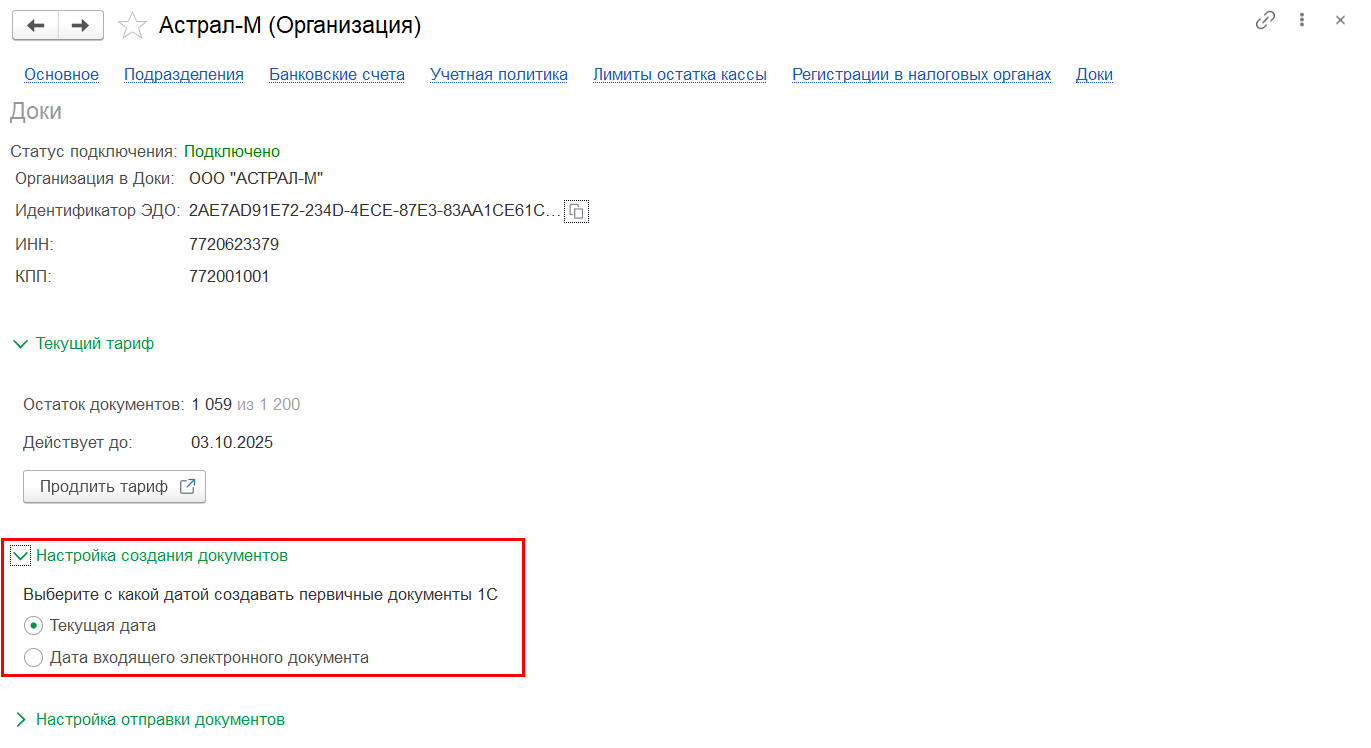Open the Основное tab
This screenshot has height=748, width=1371.
click(62, 75)
